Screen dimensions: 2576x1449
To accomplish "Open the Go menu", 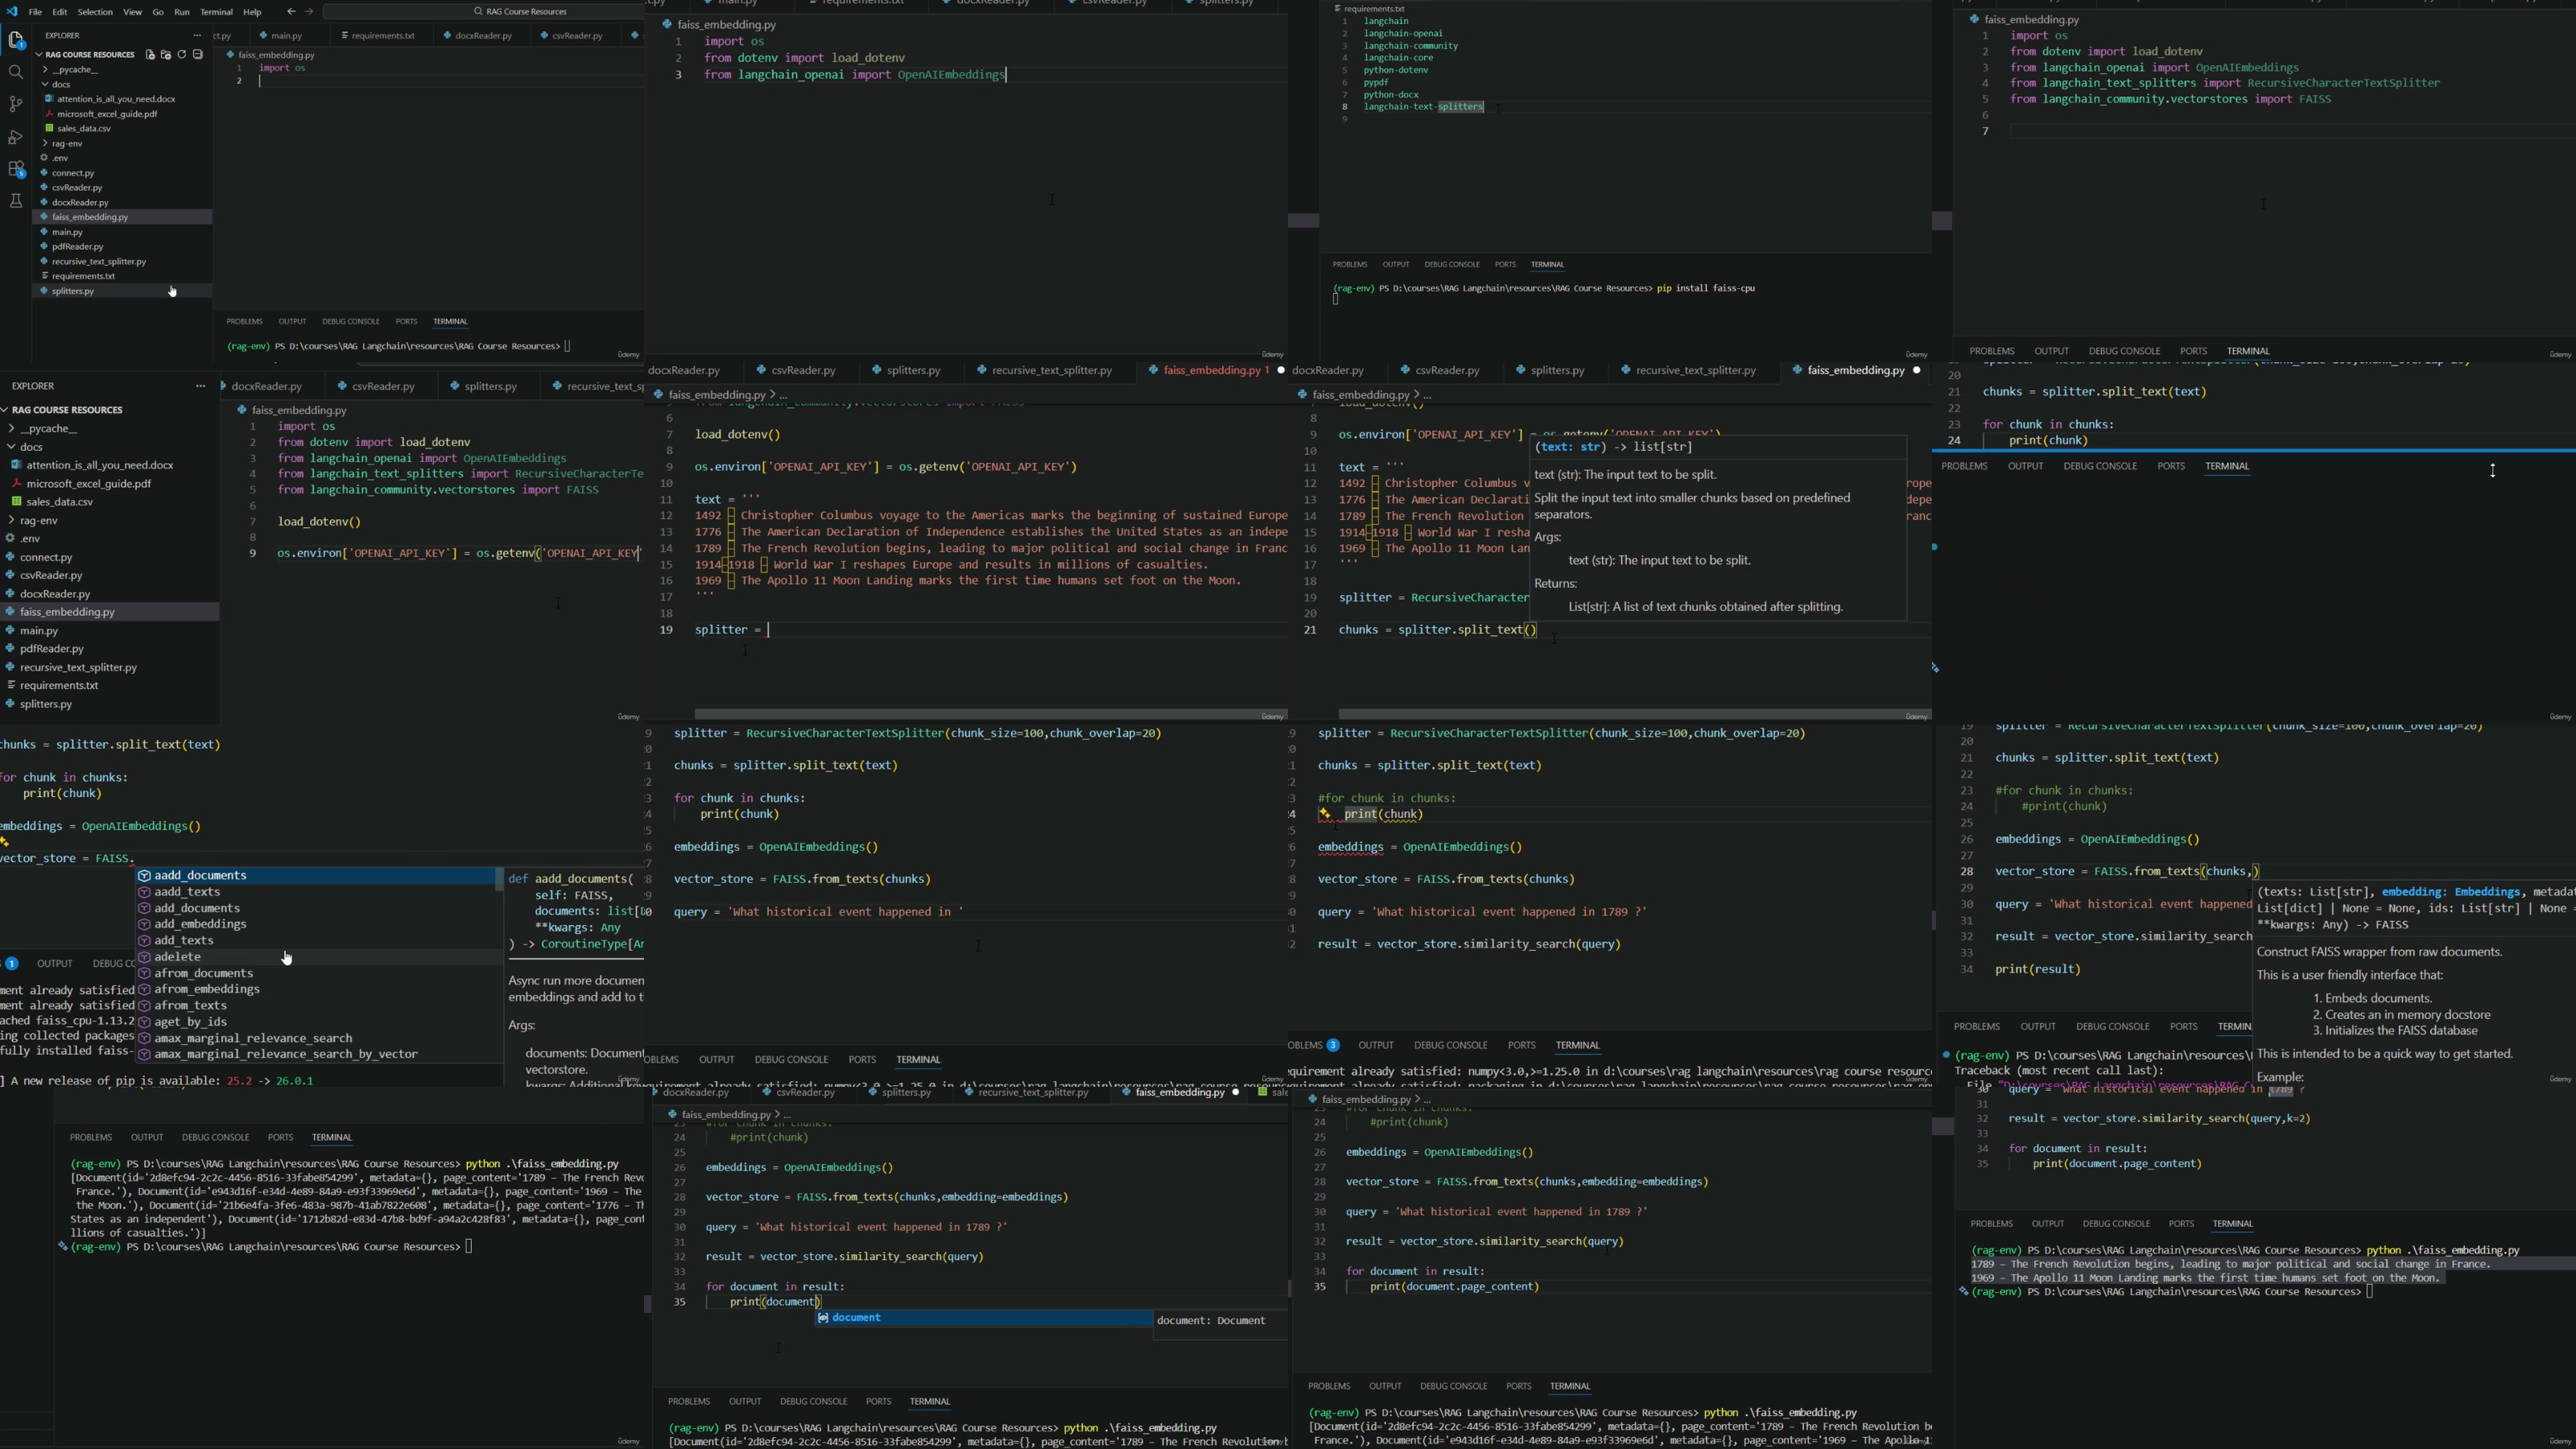I will pyautogui.click(x=158, y=12).
